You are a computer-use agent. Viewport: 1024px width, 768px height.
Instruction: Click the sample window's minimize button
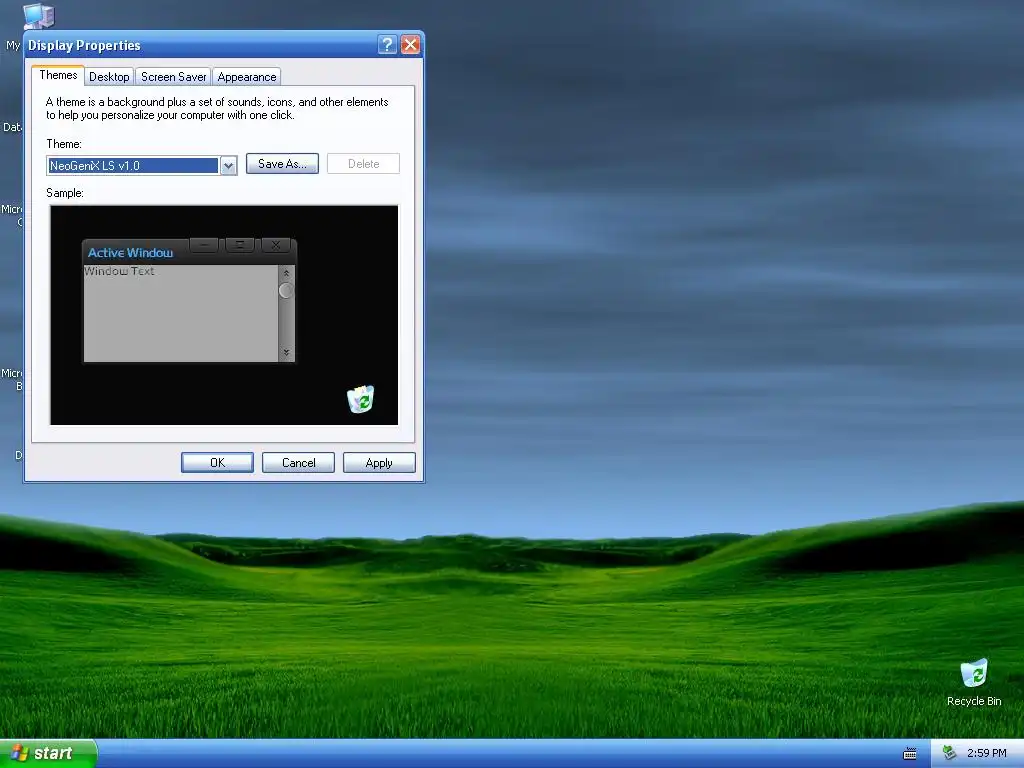204,245
